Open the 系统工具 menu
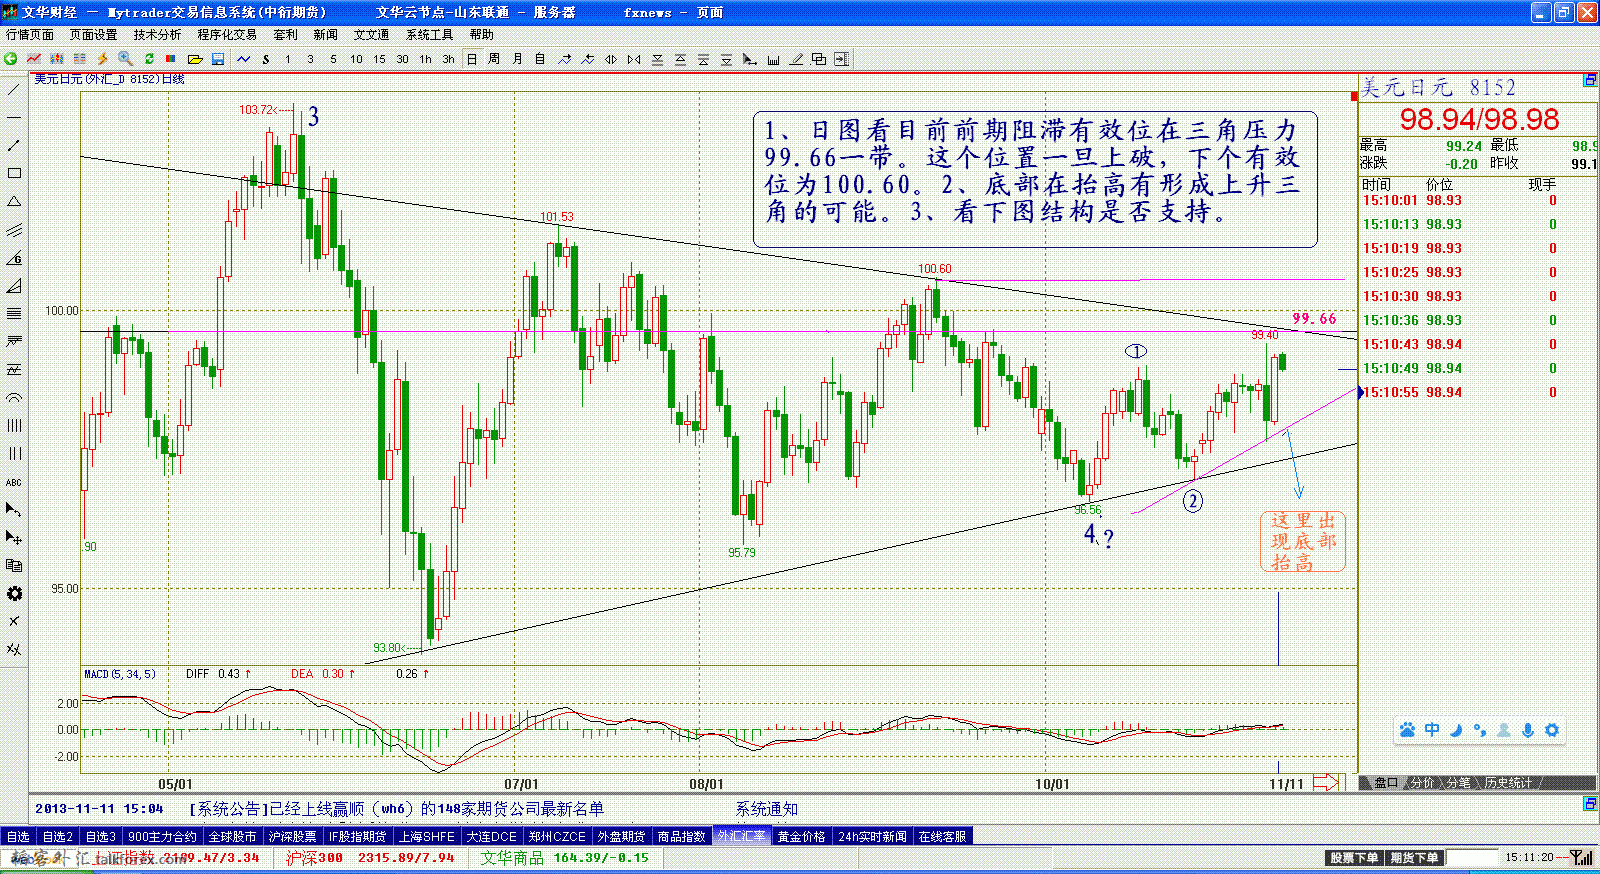The image size is (1600, 874). coord(429,35)
